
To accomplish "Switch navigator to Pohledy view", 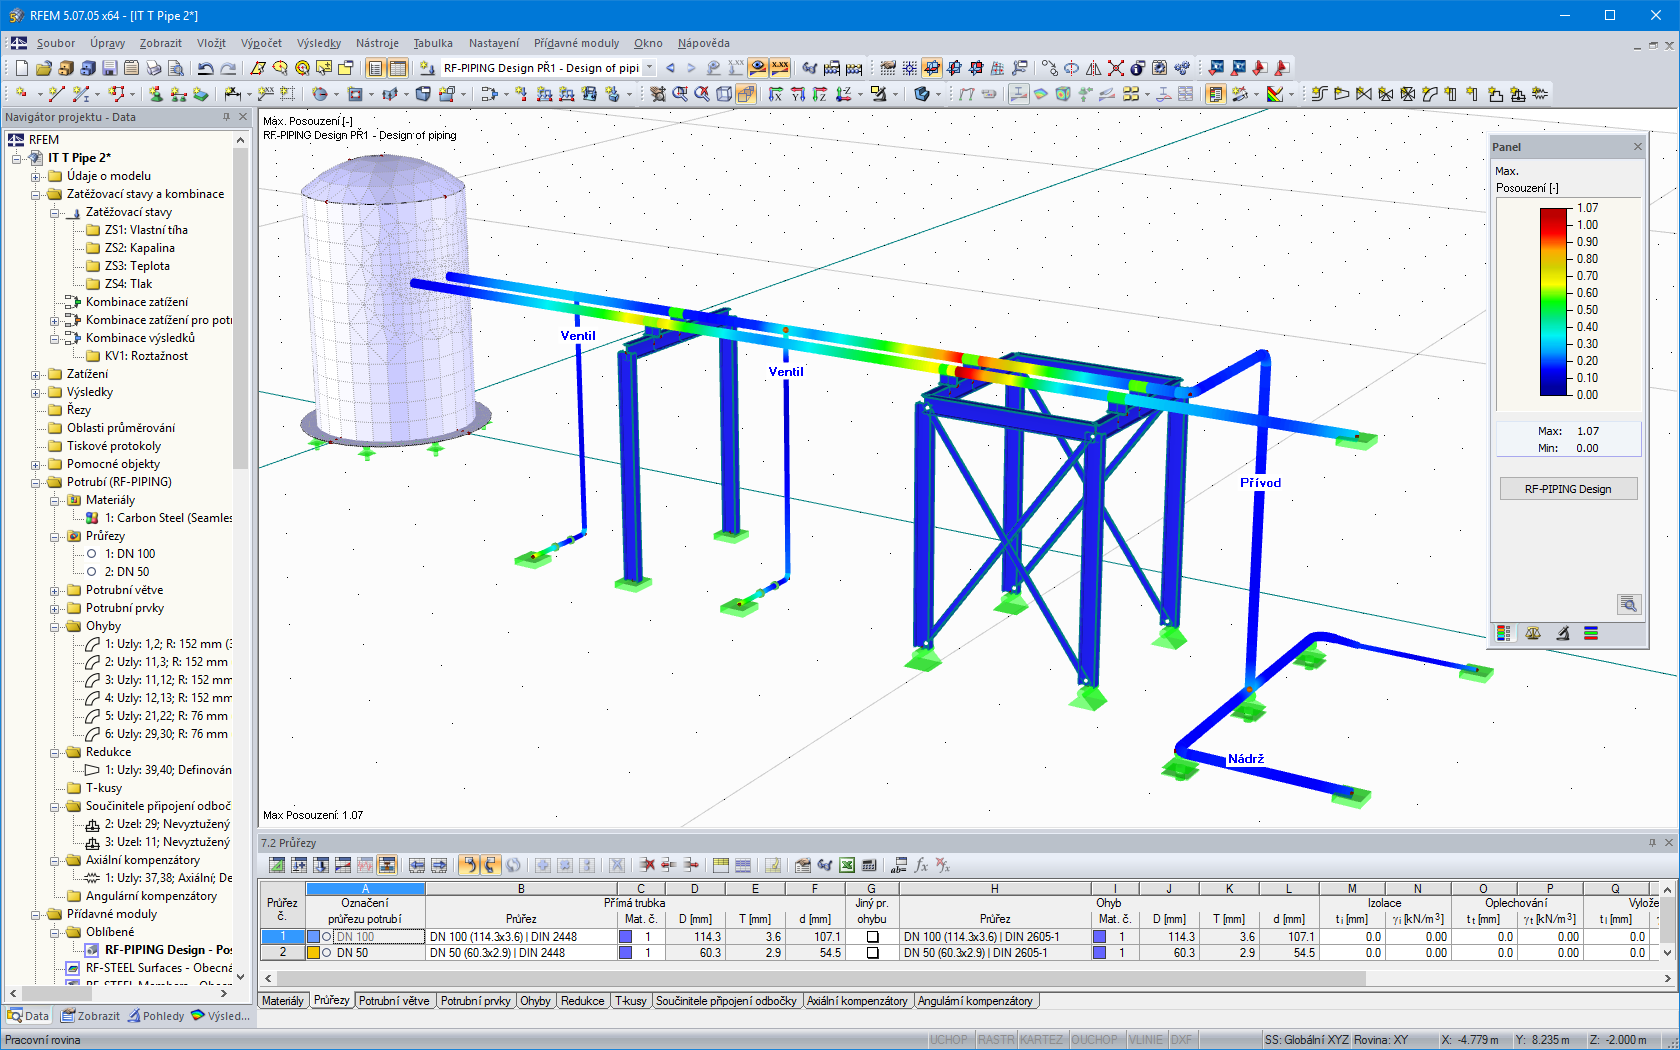I will pos(155,1016).
